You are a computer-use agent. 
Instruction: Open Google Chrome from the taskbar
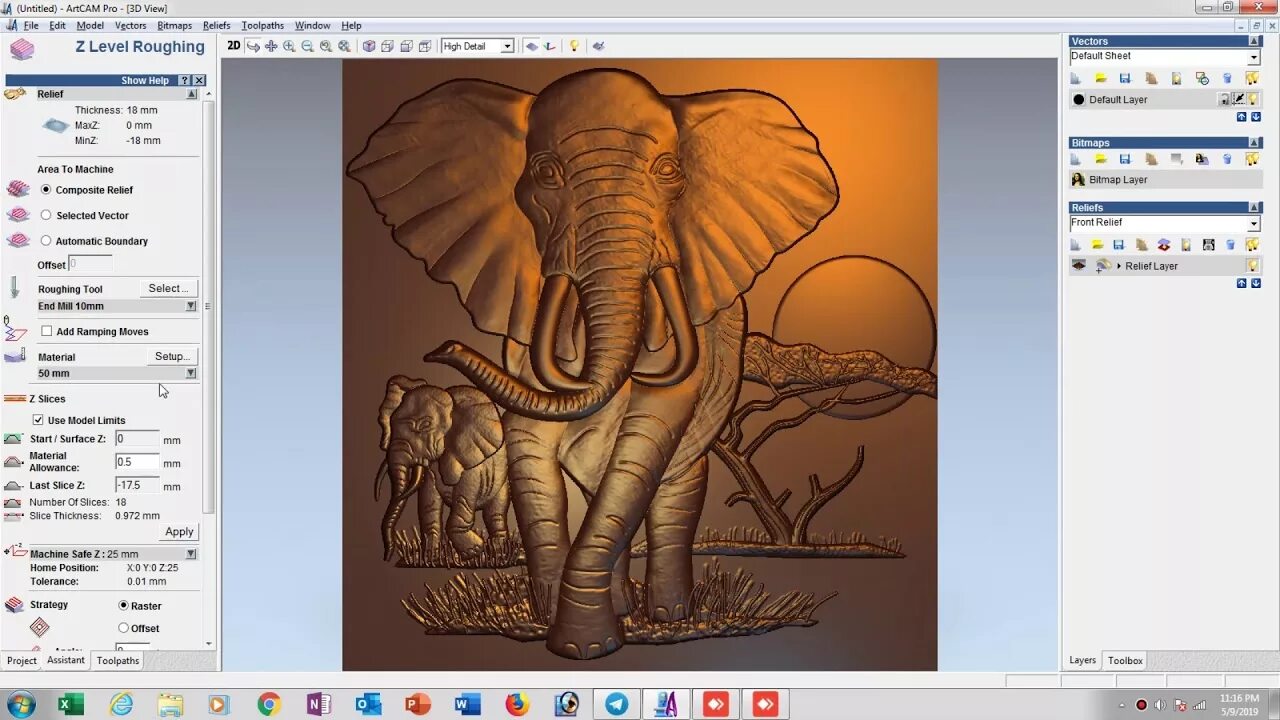coord(269,704)
